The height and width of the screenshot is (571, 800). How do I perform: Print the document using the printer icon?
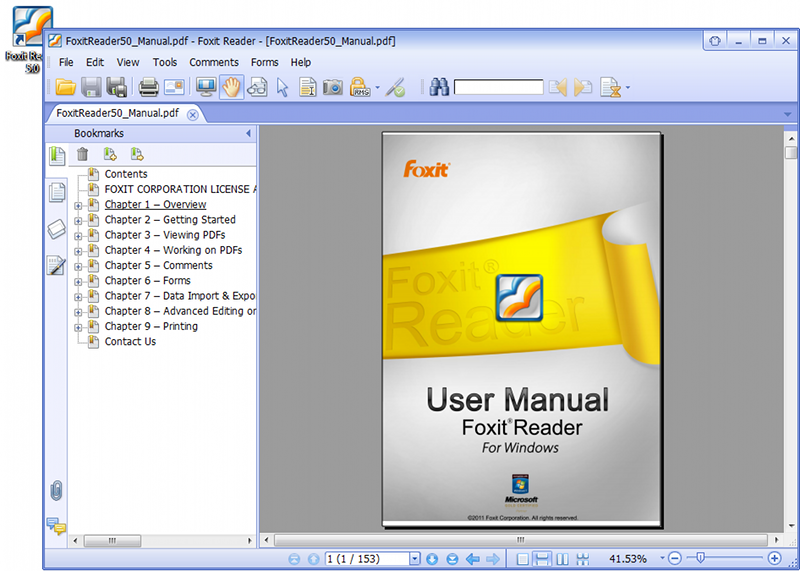pyautogui.click(x=148, y=87)
